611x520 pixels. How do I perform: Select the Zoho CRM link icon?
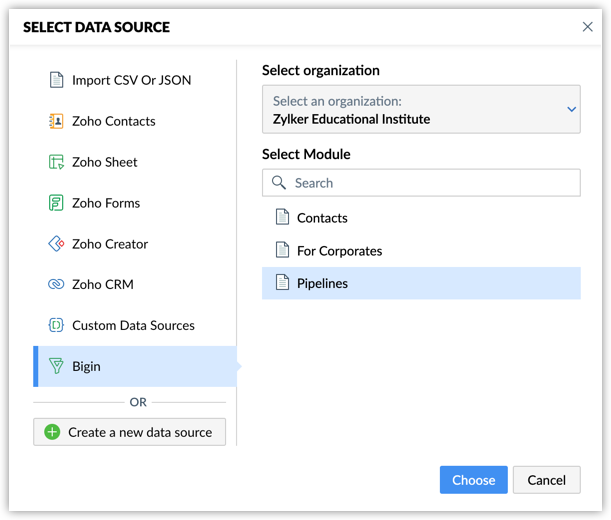click(x=56, y=284)
